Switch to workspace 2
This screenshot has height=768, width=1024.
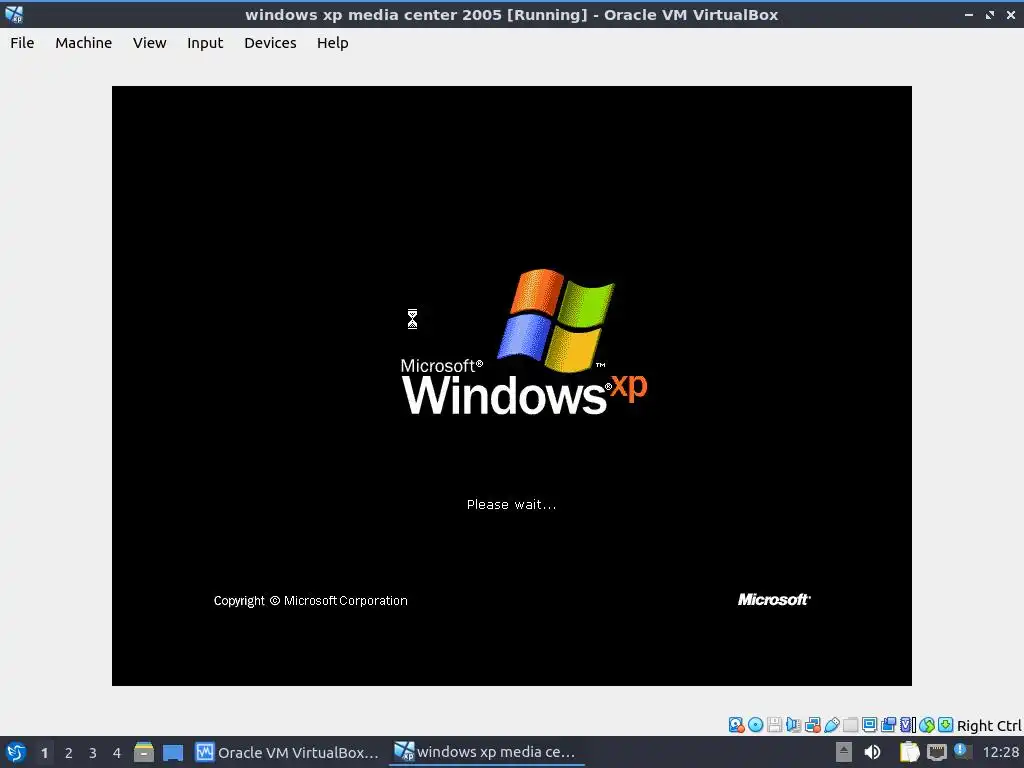point(69,753)
